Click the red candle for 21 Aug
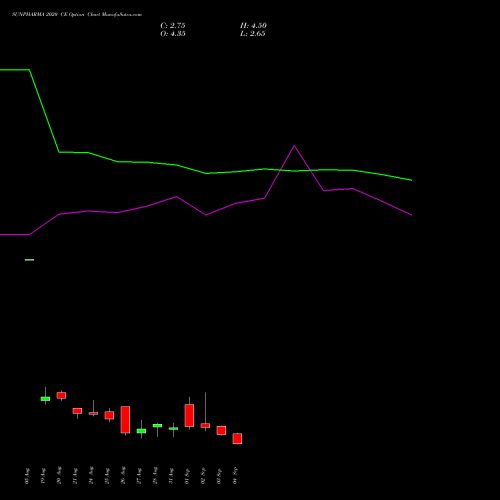Screen dimensions: 500x500 77,411
